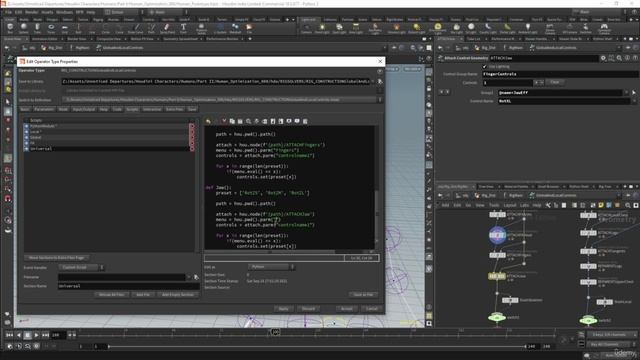Open the gear menu in the parameter pane
The width and height of the screenshot is (640, 360).
[603, 58]
